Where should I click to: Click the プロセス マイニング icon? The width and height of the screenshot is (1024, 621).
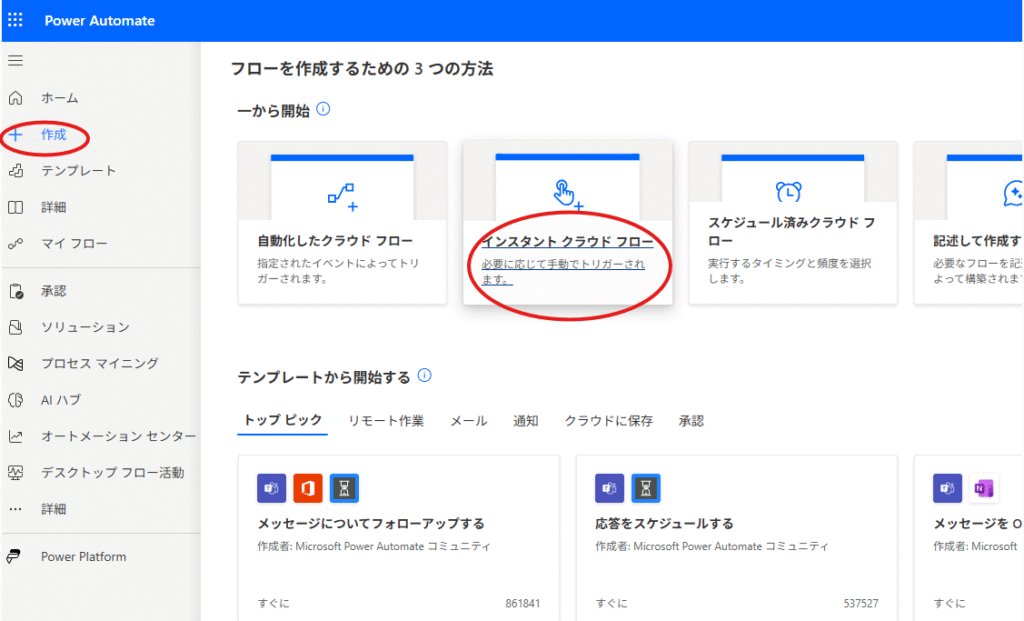point(16,364)
